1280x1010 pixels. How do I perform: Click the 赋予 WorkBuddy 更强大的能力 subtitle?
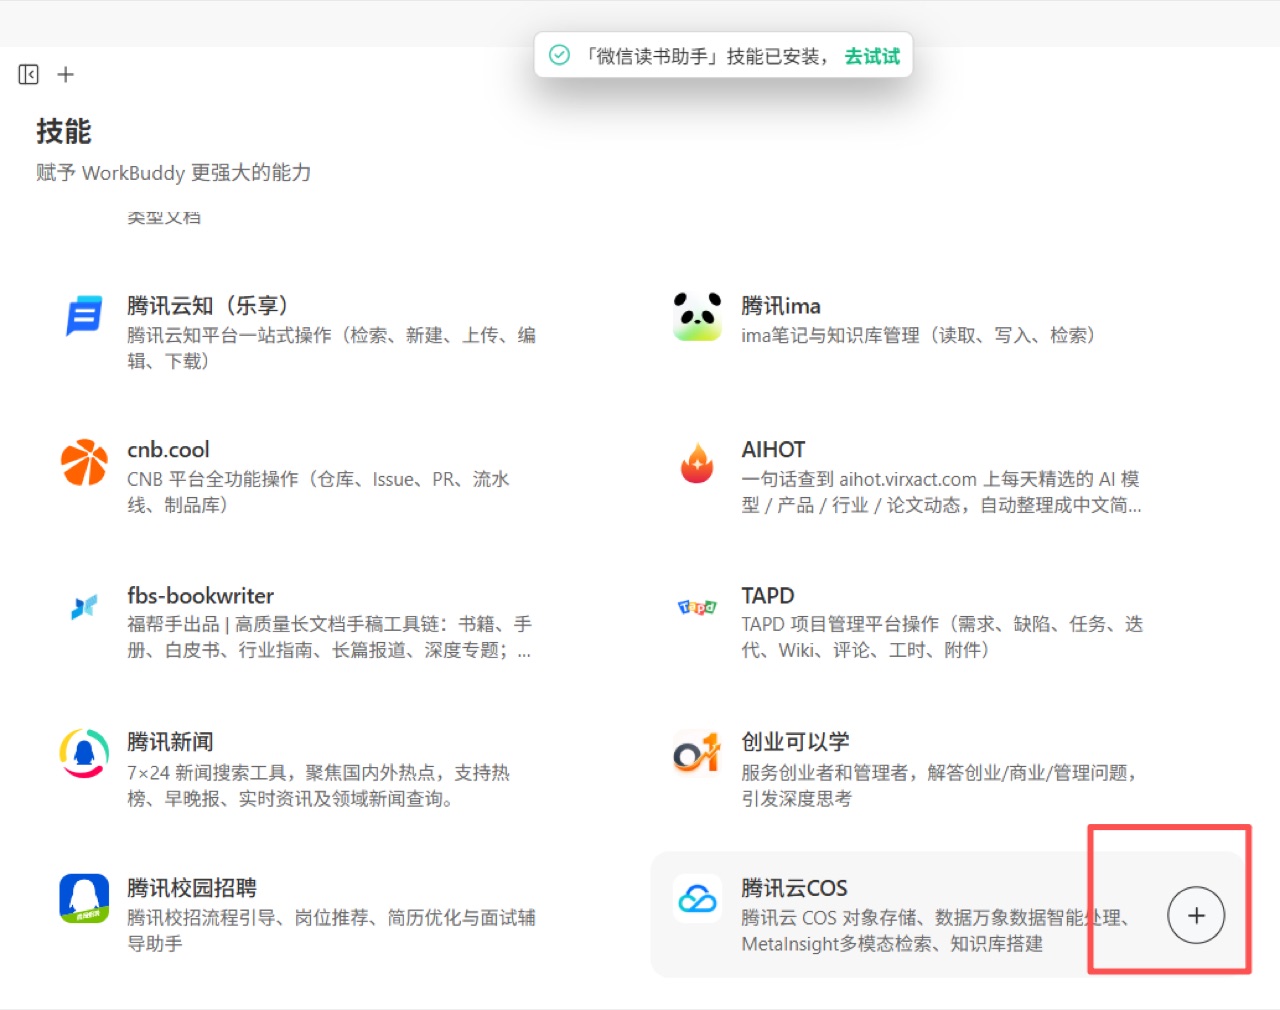point(174,173)
